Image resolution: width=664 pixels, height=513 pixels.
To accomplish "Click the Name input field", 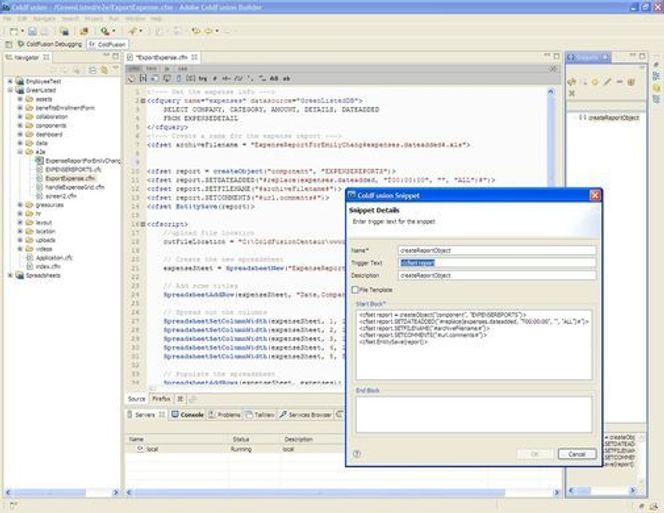I will coord(497,250).
